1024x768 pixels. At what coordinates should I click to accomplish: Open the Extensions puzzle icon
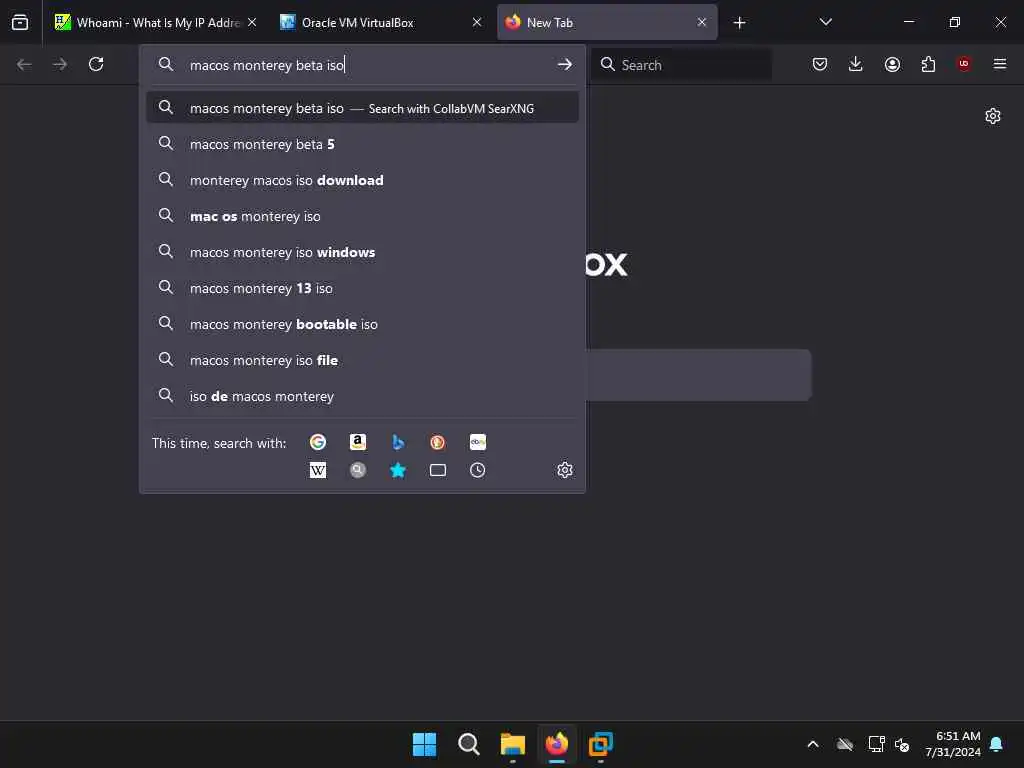(928, 64)
